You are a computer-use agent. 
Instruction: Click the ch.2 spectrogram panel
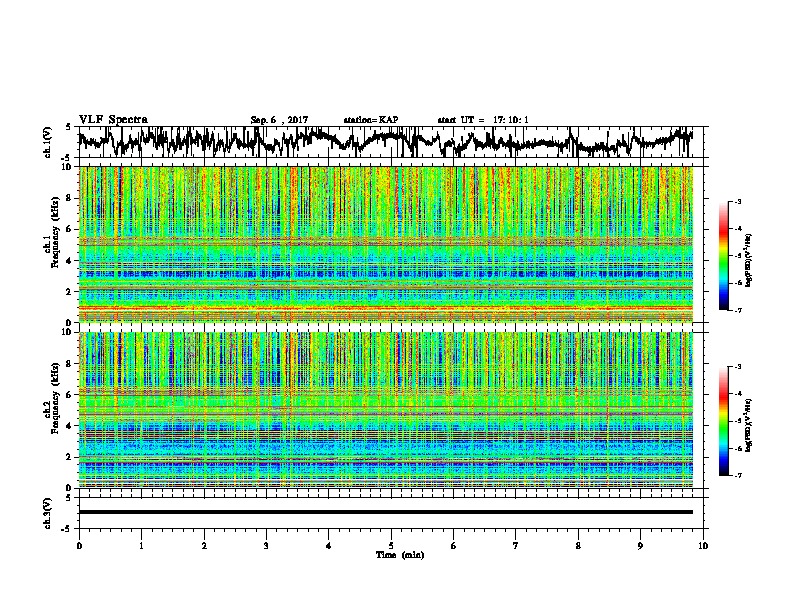pos(385,410)
